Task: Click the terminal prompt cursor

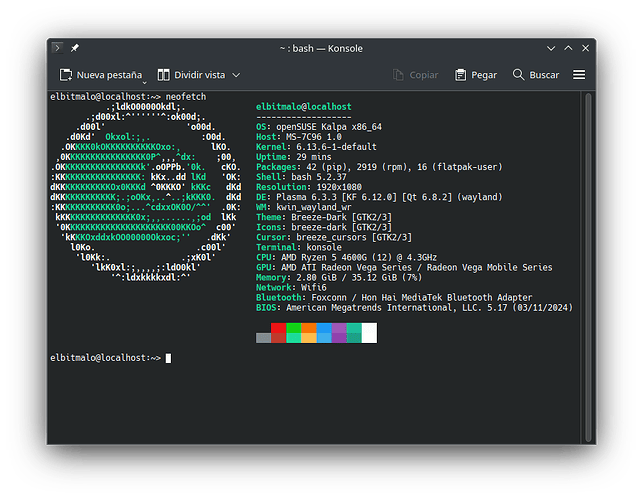Action: (169, 357)
